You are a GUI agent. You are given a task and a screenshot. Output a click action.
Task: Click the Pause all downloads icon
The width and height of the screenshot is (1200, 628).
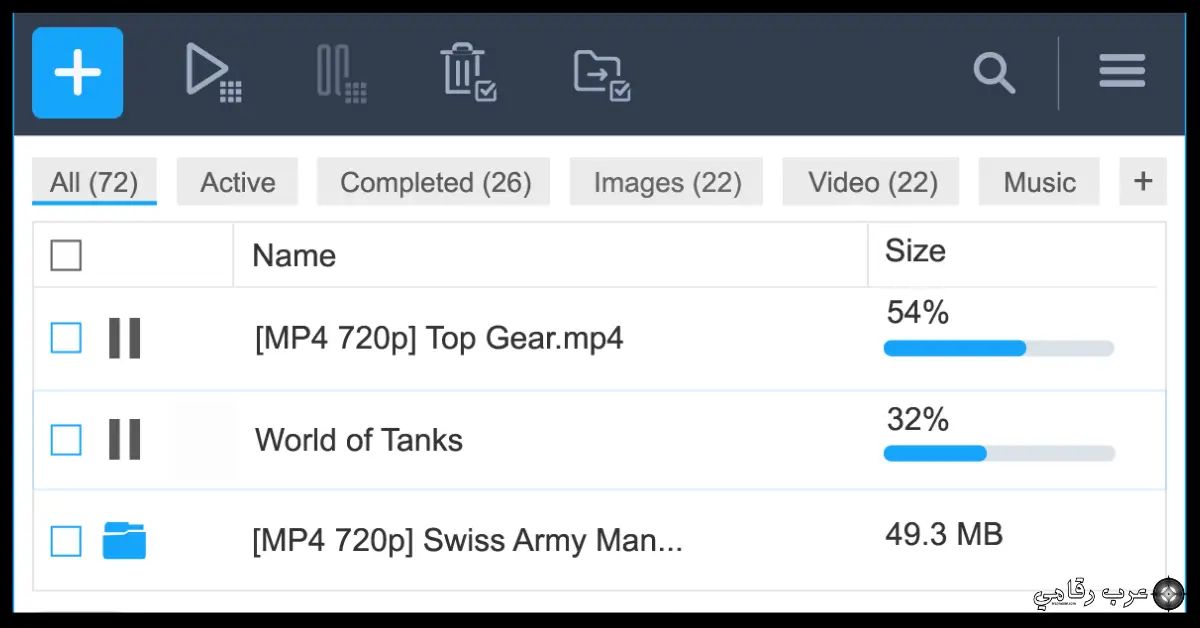[x=342, y=72]
